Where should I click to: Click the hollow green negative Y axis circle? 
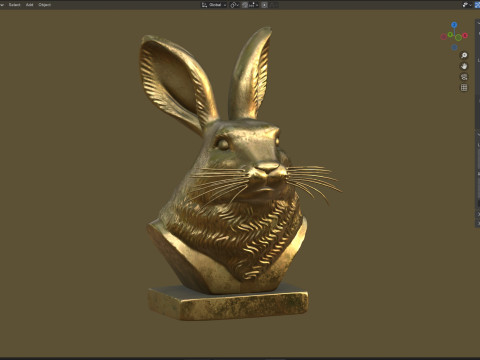click(458, 37)
